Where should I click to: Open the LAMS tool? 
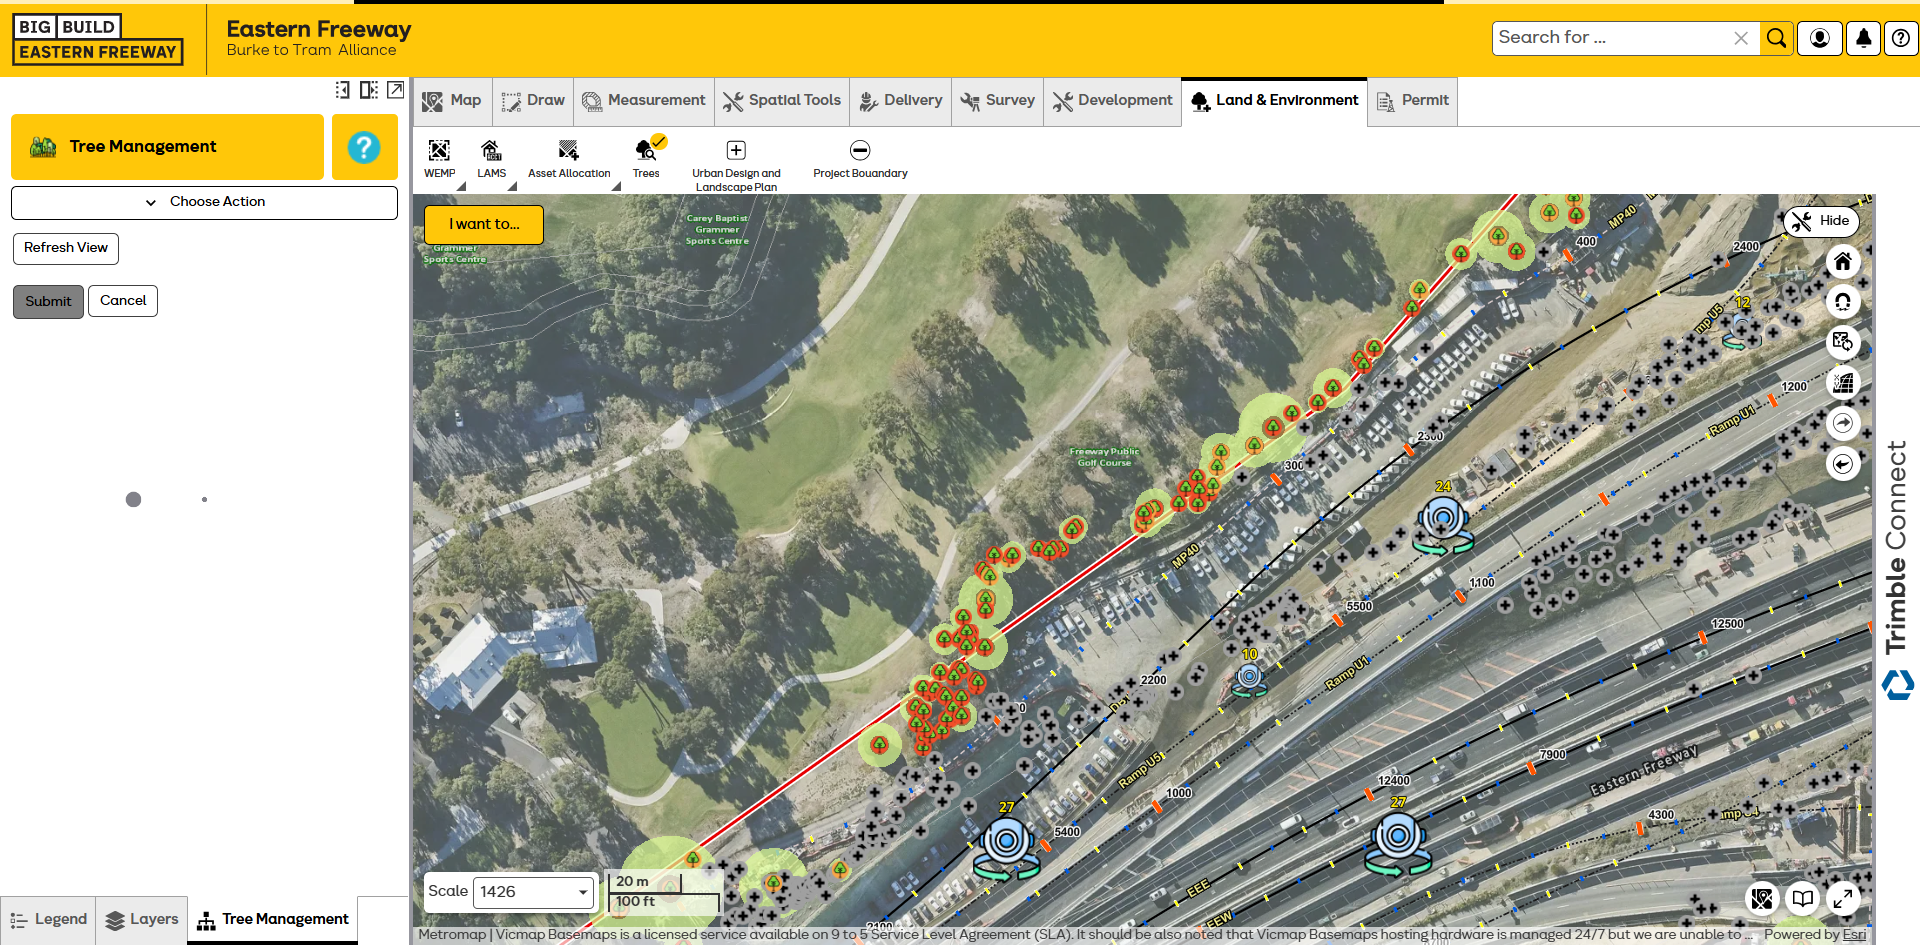click(491, 158)
